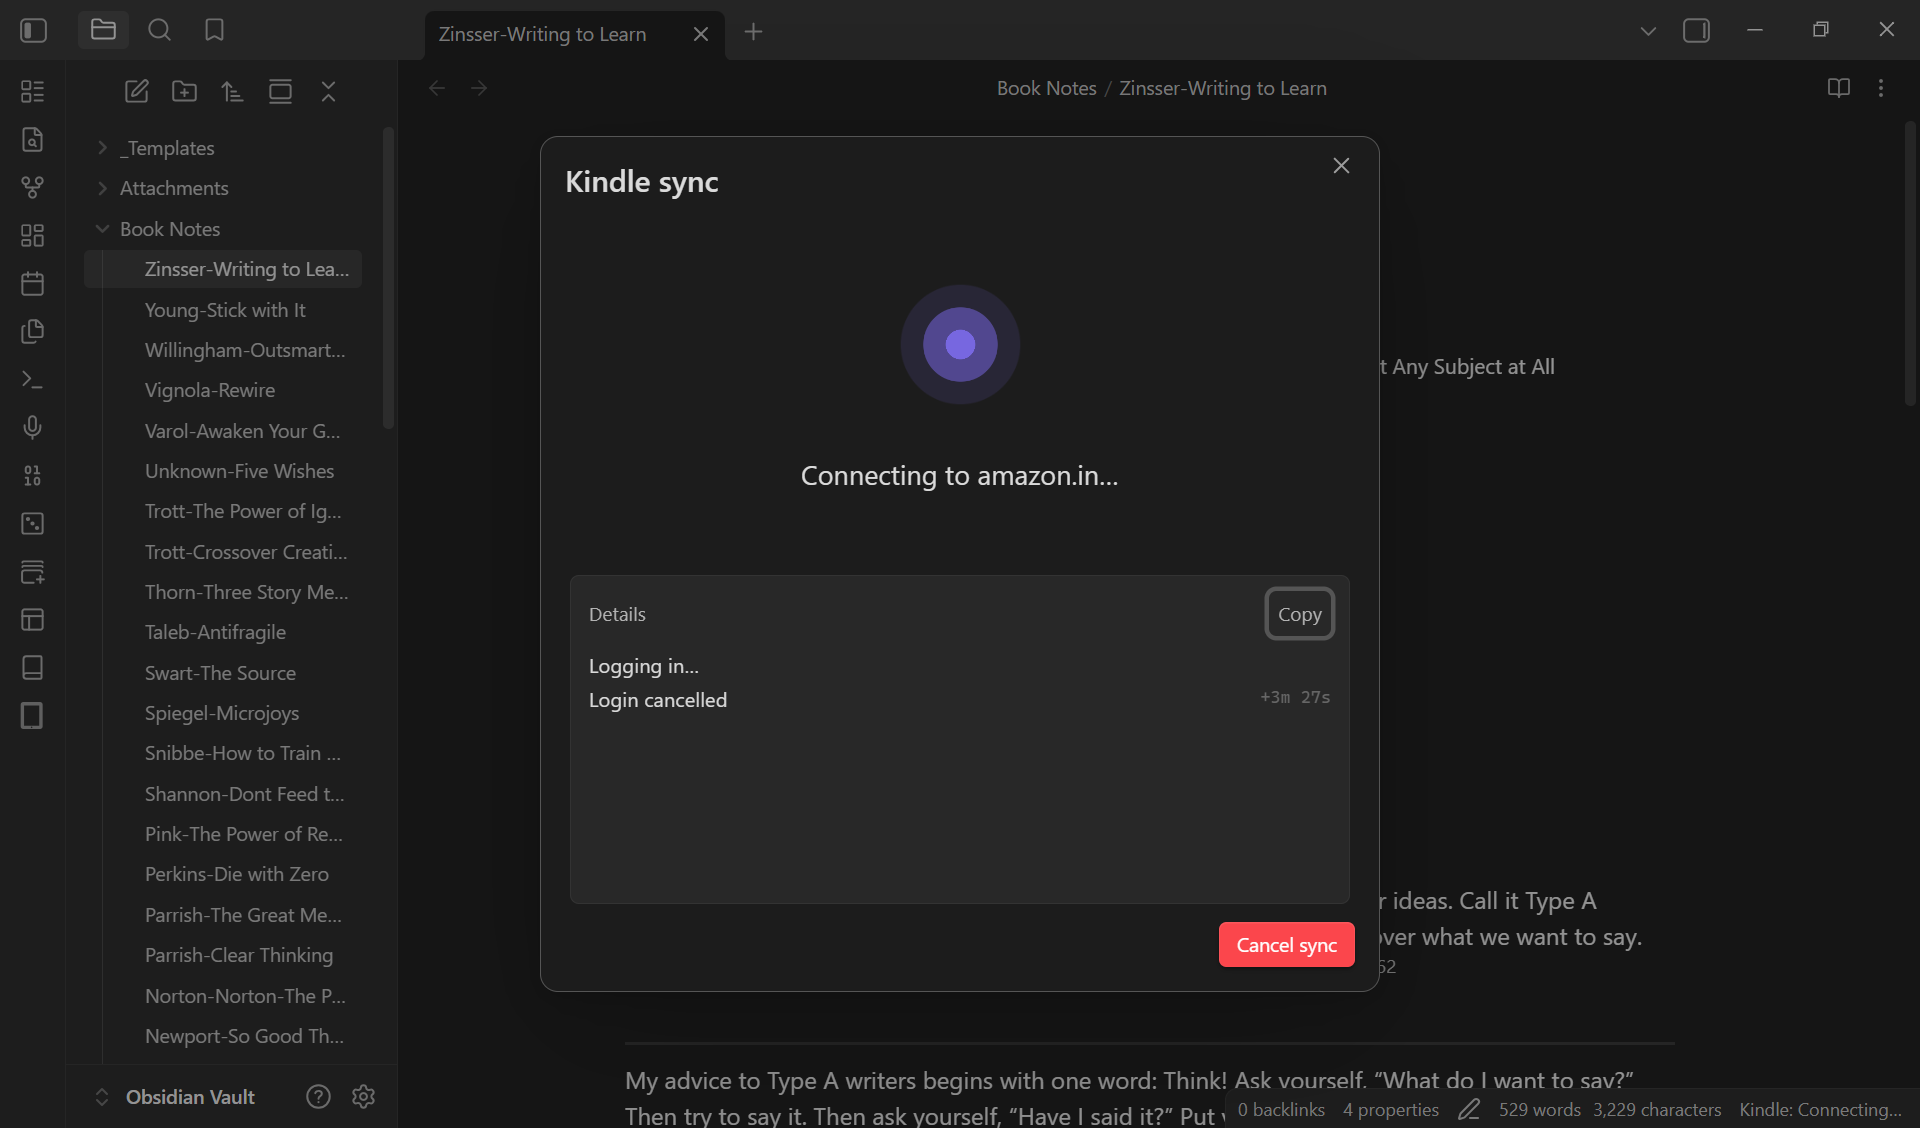Open the help question mark icon
The width and height of the screenshot is (1920, 1128).
pos(318,1097)
